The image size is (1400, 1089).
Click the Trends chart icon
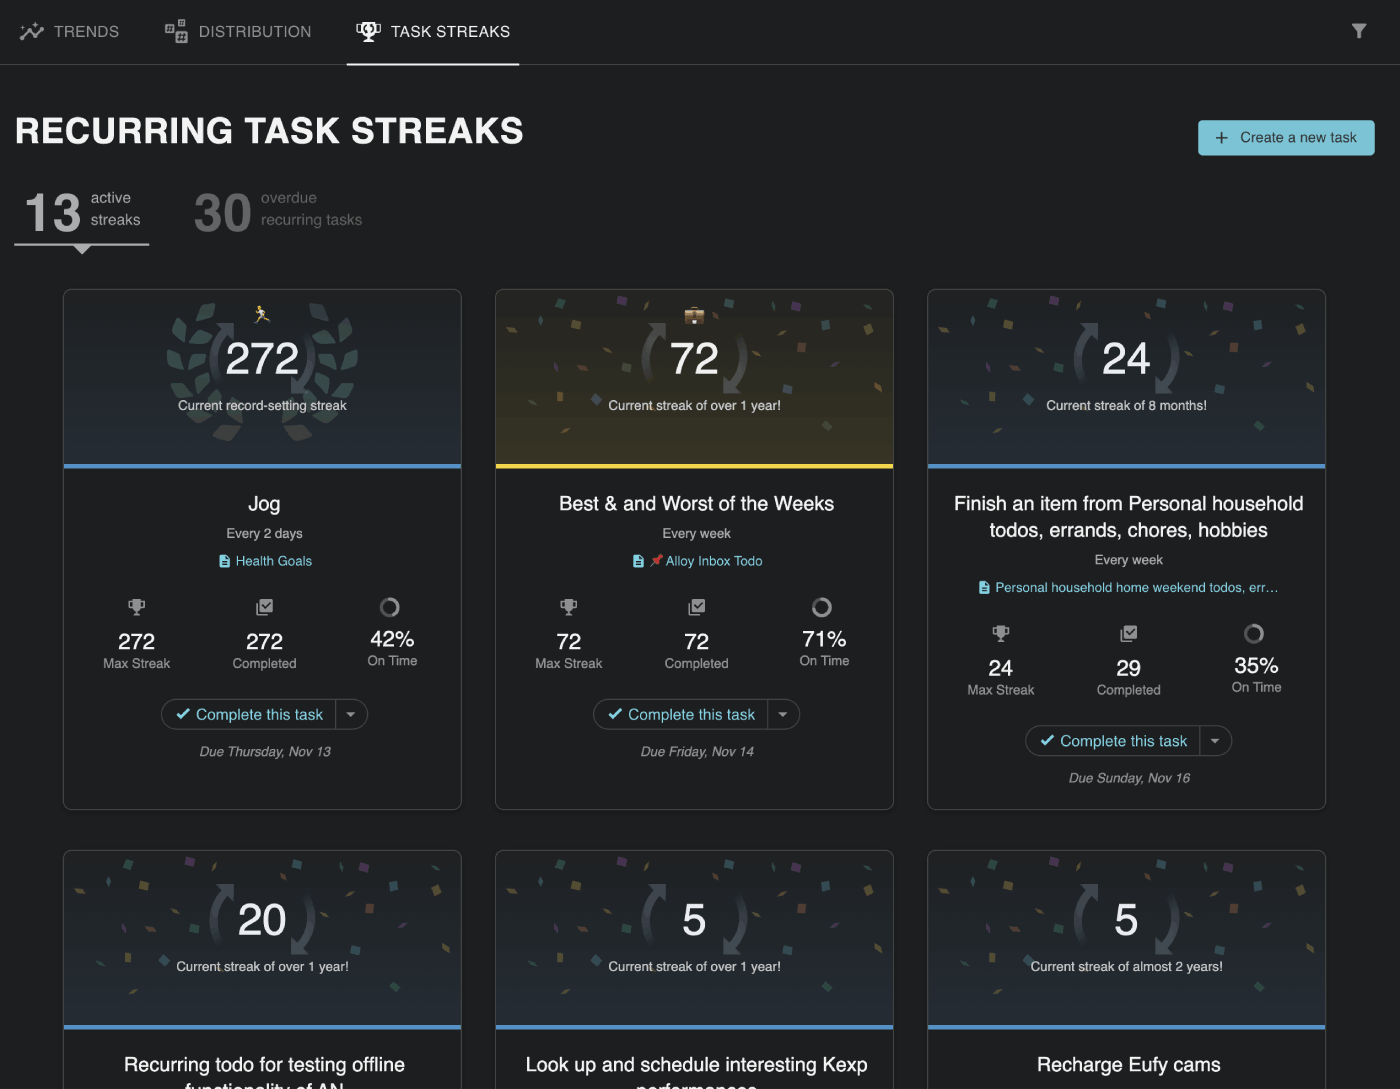point(32,31)
